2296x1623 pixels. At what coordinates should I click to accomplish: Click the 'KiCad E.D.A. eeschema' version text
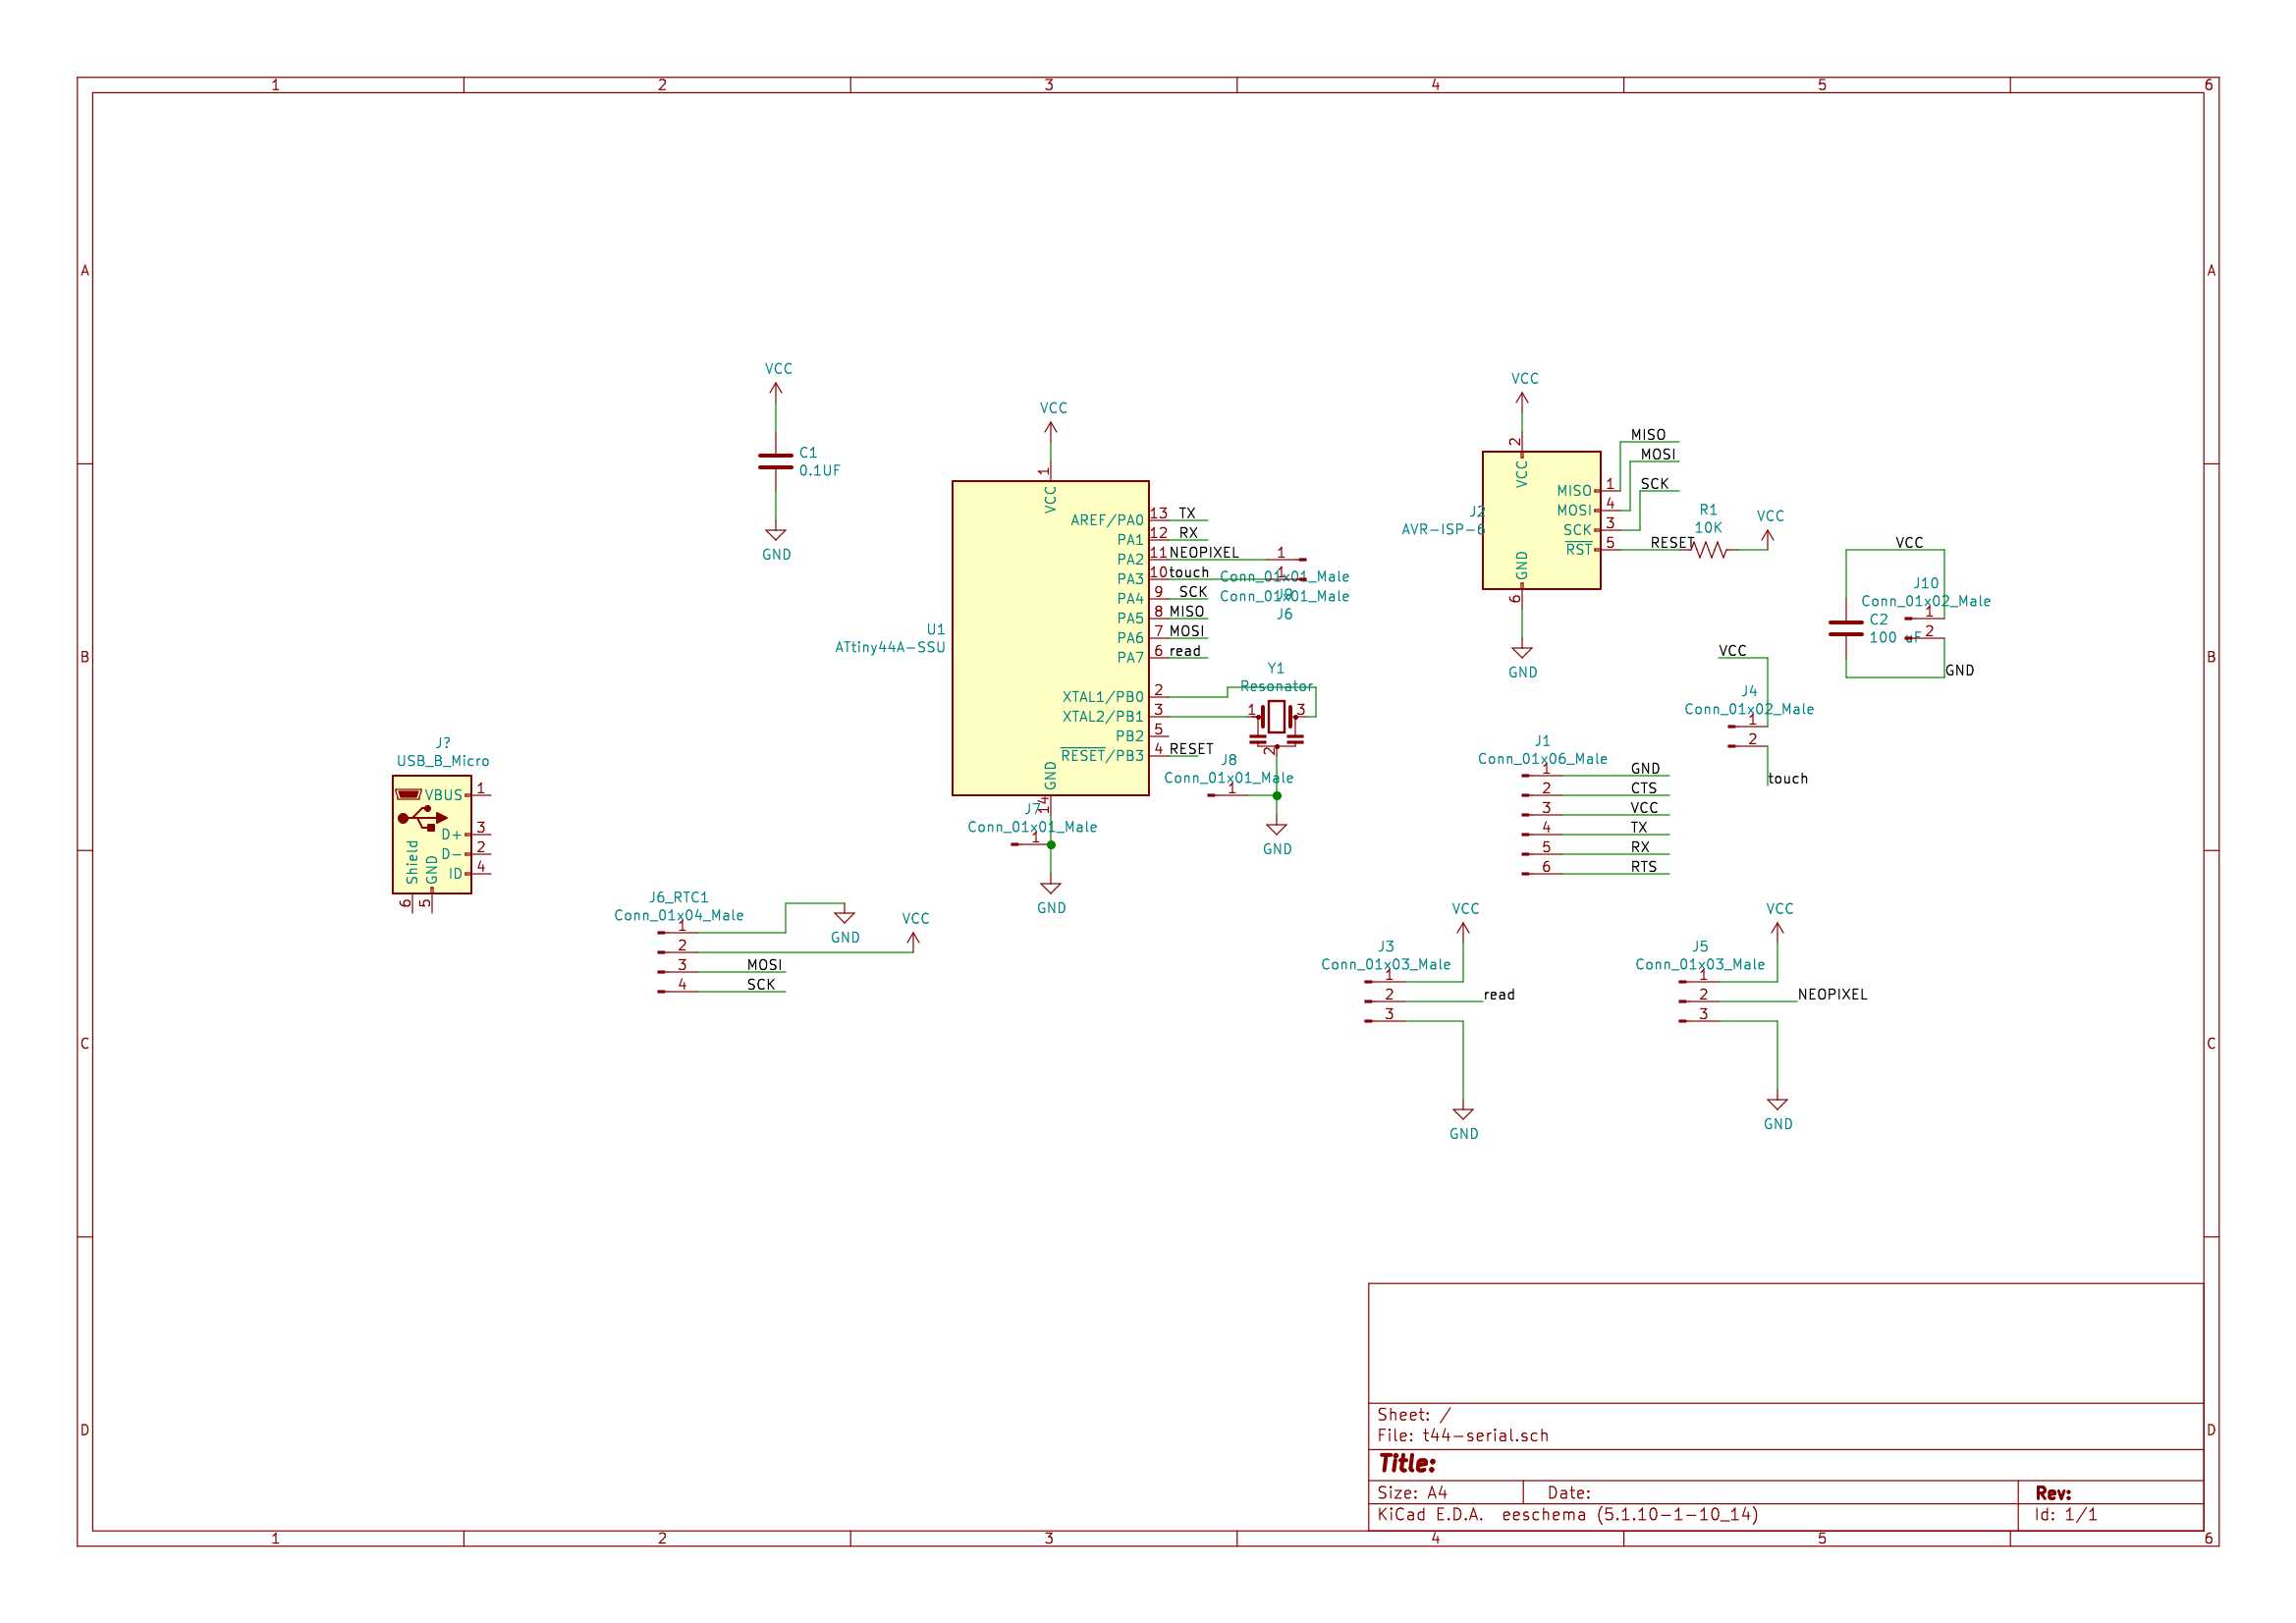coord(1567,1515)
